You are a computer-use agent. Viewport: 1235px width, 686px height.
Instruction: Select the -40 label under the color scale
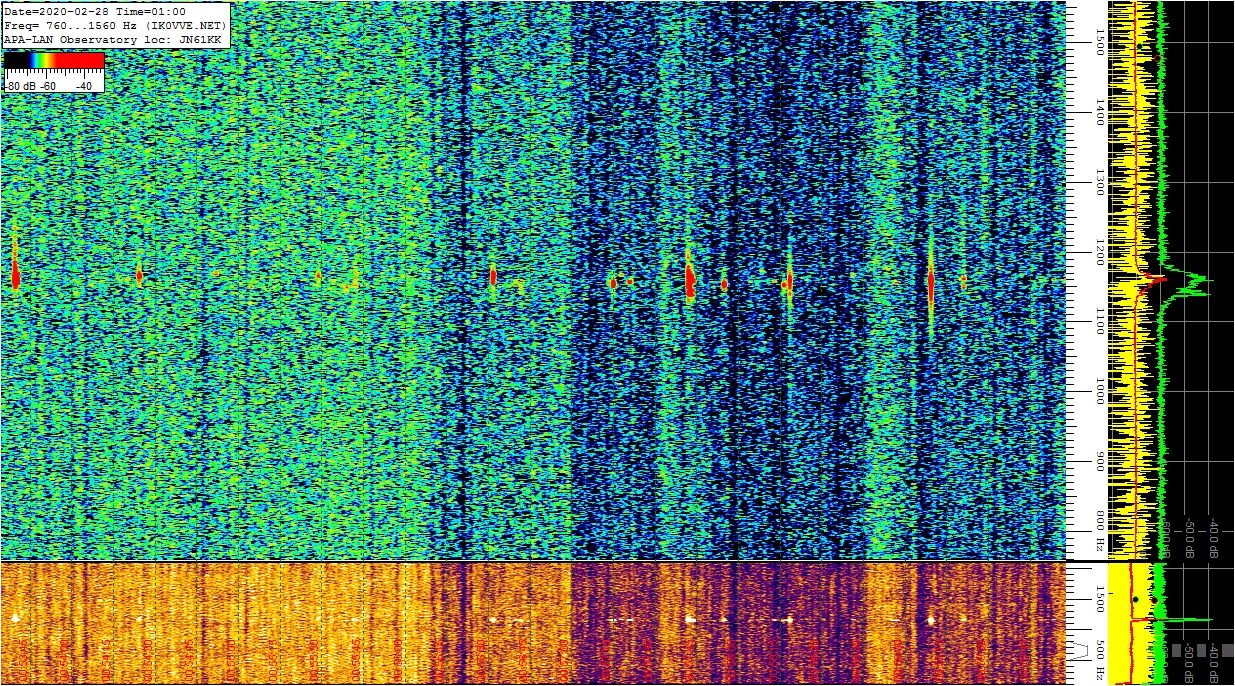click(84, 86)
